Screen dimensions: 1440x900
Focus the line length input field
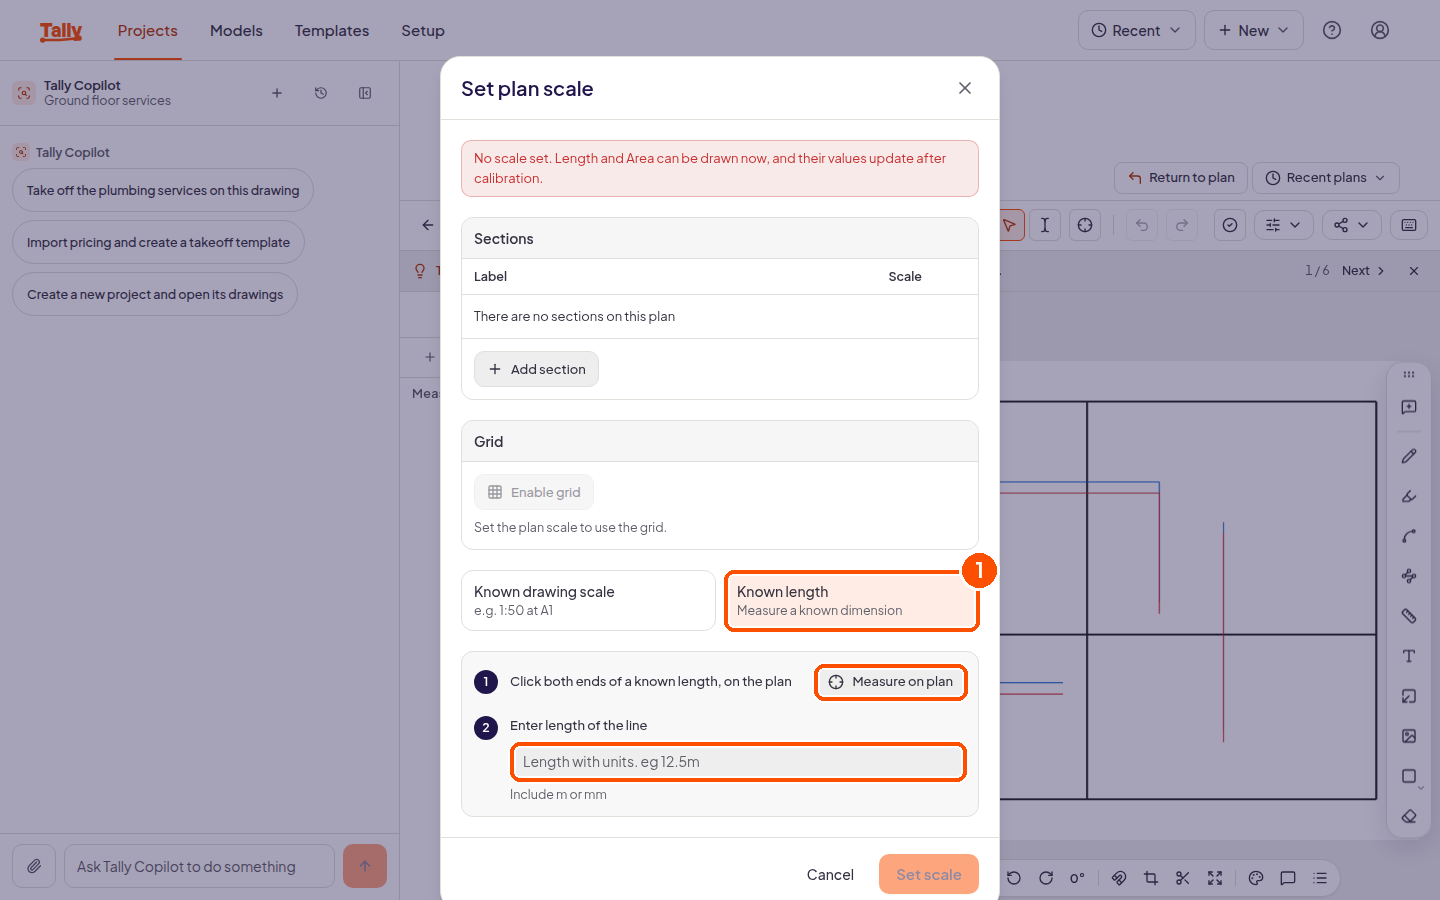click(x=738, y=762)
